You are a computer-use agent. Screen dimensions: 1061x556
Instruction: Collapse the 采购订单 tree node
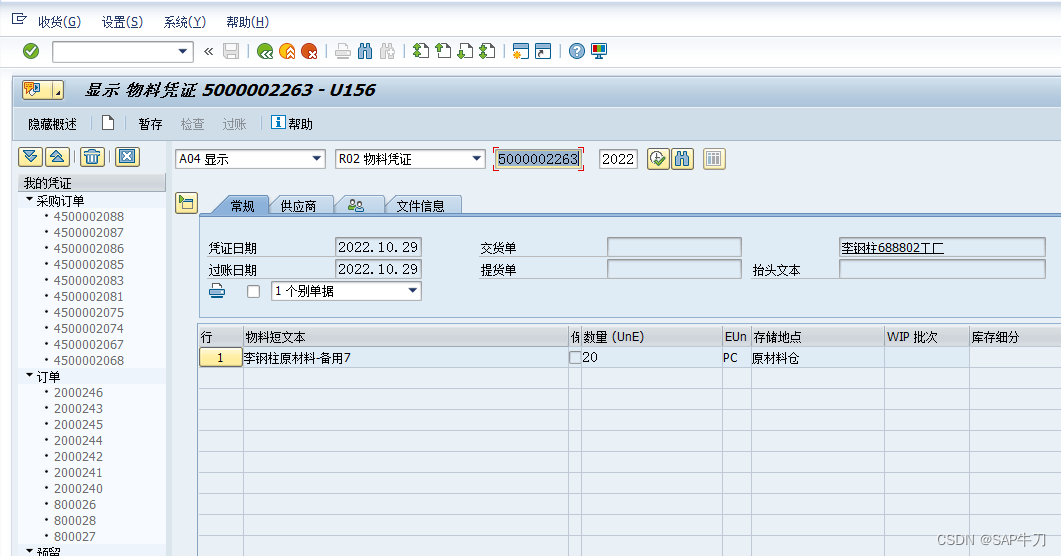(29, 200)
